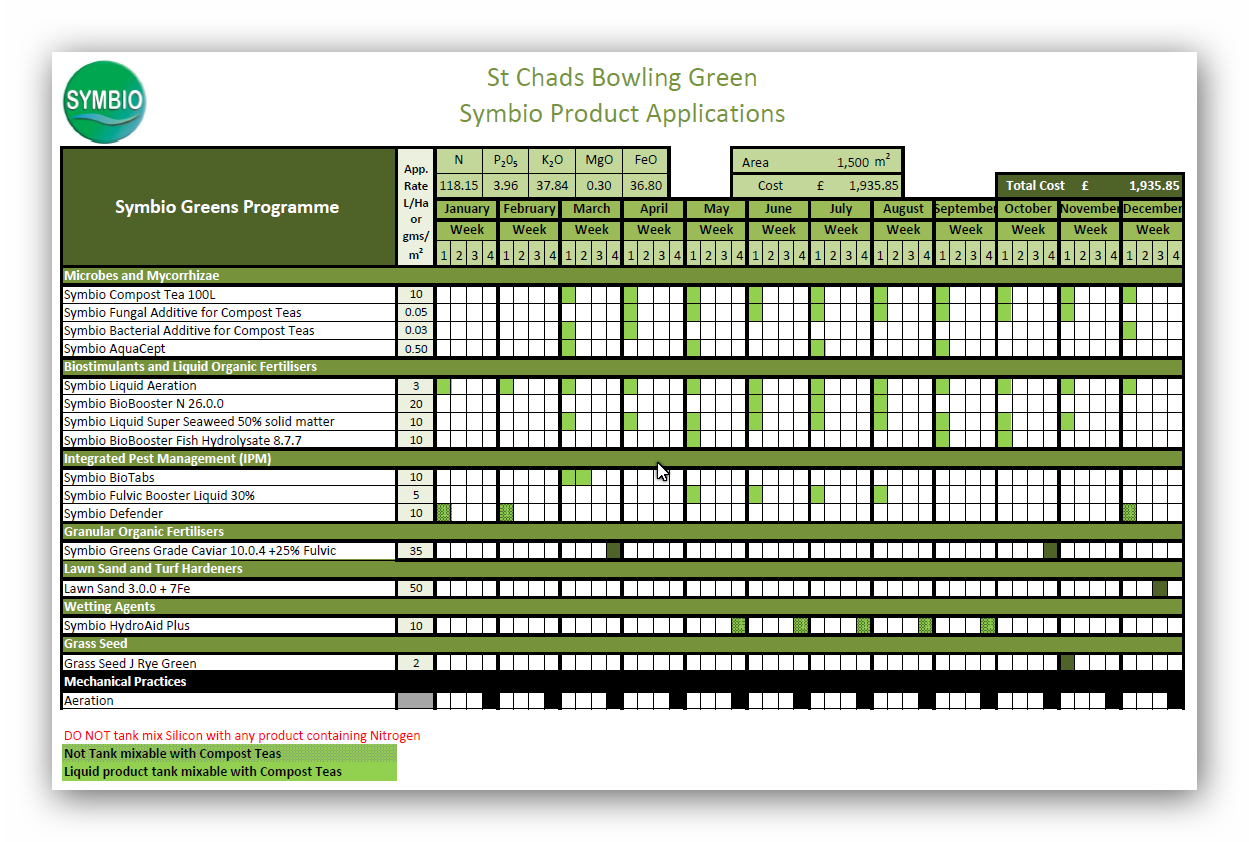The height and width of the screenshot is (842, 1249).
Task: Click the FeO value 36.80 cell
Action: tap(646, 185)
